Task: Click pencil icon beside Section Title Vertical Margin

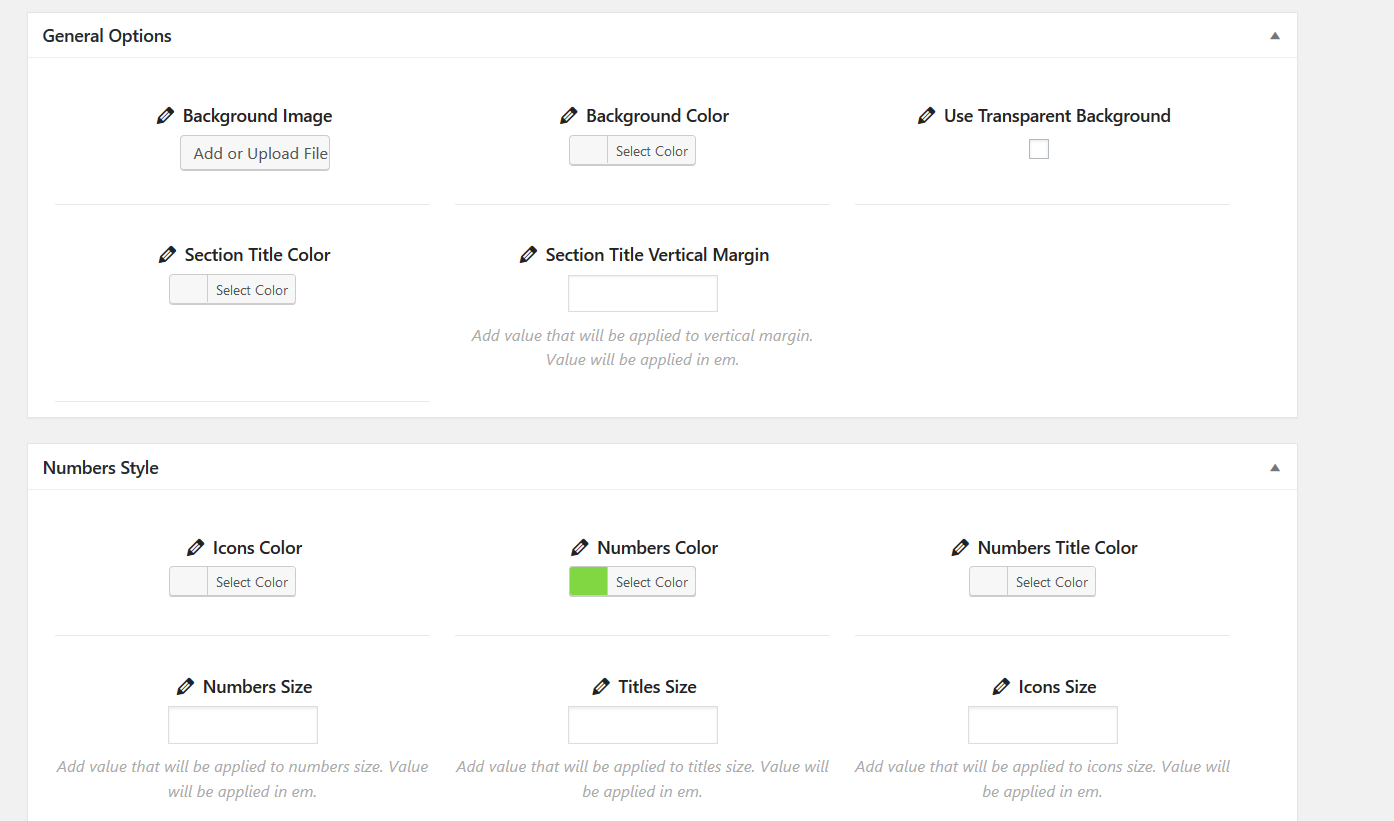Action: [x=529, y=255]
